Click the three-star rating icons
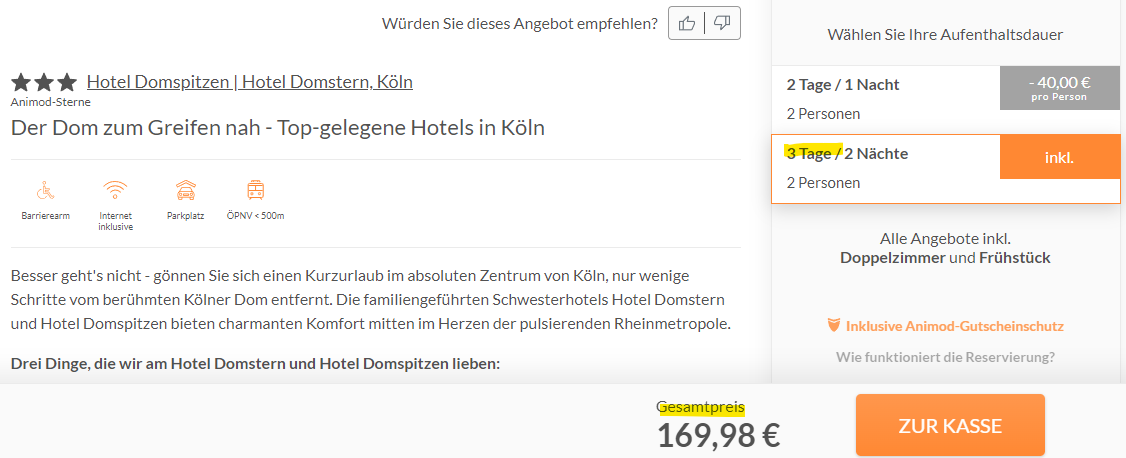Screen dimensions: 1126x458 (x=43, y=82)
